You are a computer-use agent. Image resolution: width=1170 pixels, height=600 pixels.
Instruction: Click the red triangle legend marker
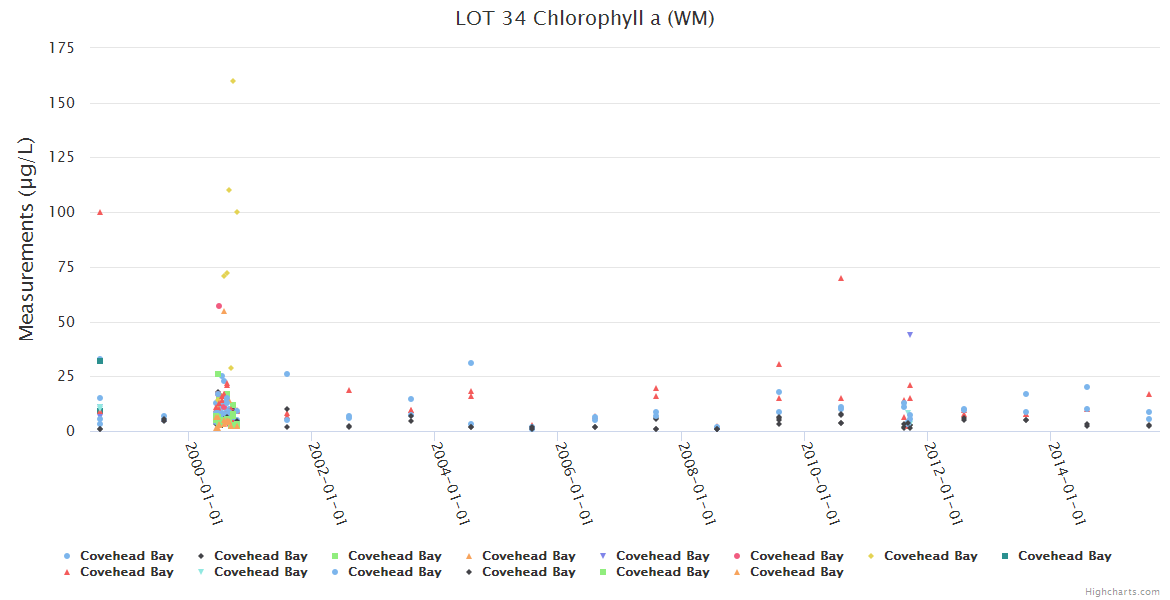[67, 572]
